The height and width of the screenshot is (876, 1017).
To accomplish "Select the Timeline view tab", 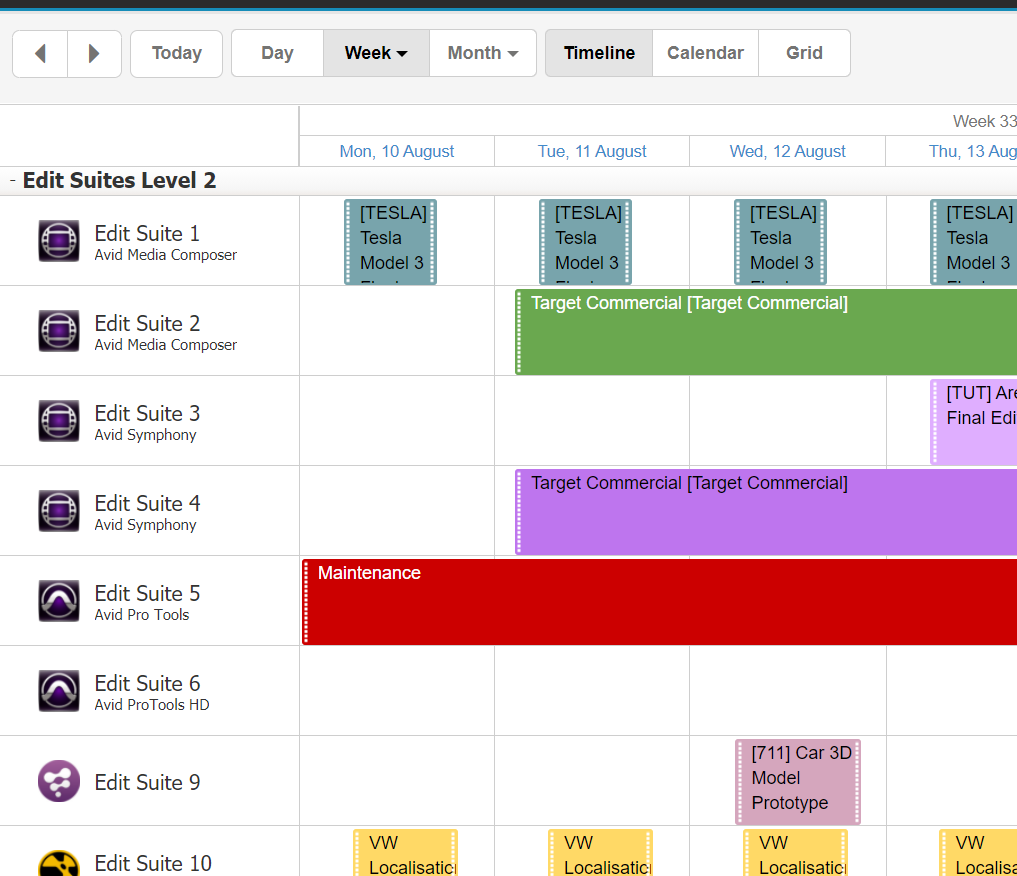I will [x=599, y=53].
